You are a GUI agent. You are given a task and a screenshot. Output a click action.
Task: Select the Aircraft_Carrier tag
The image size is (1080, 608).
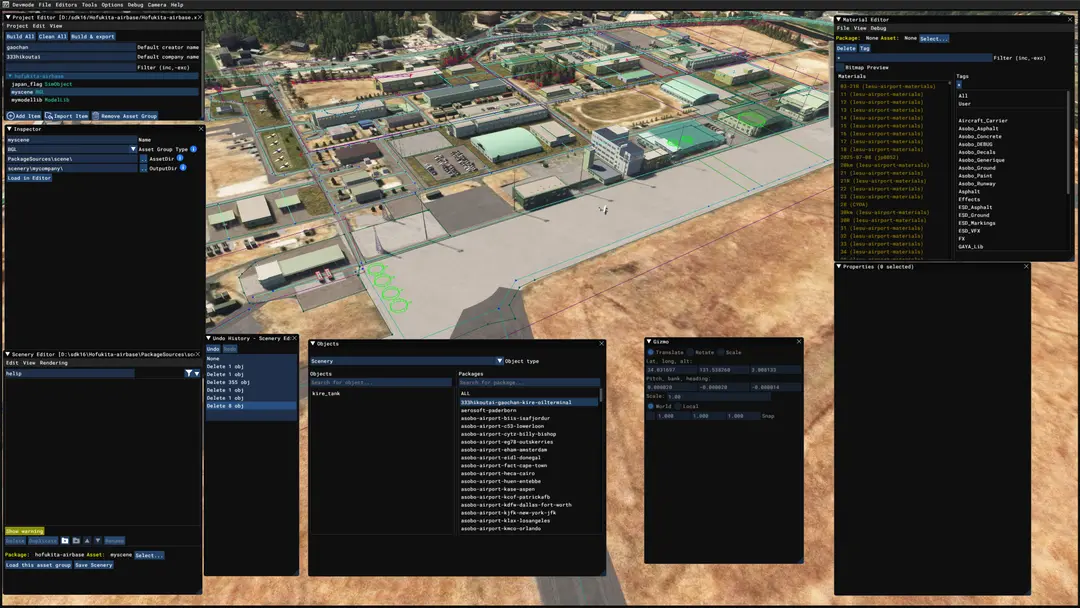[983, 120]
